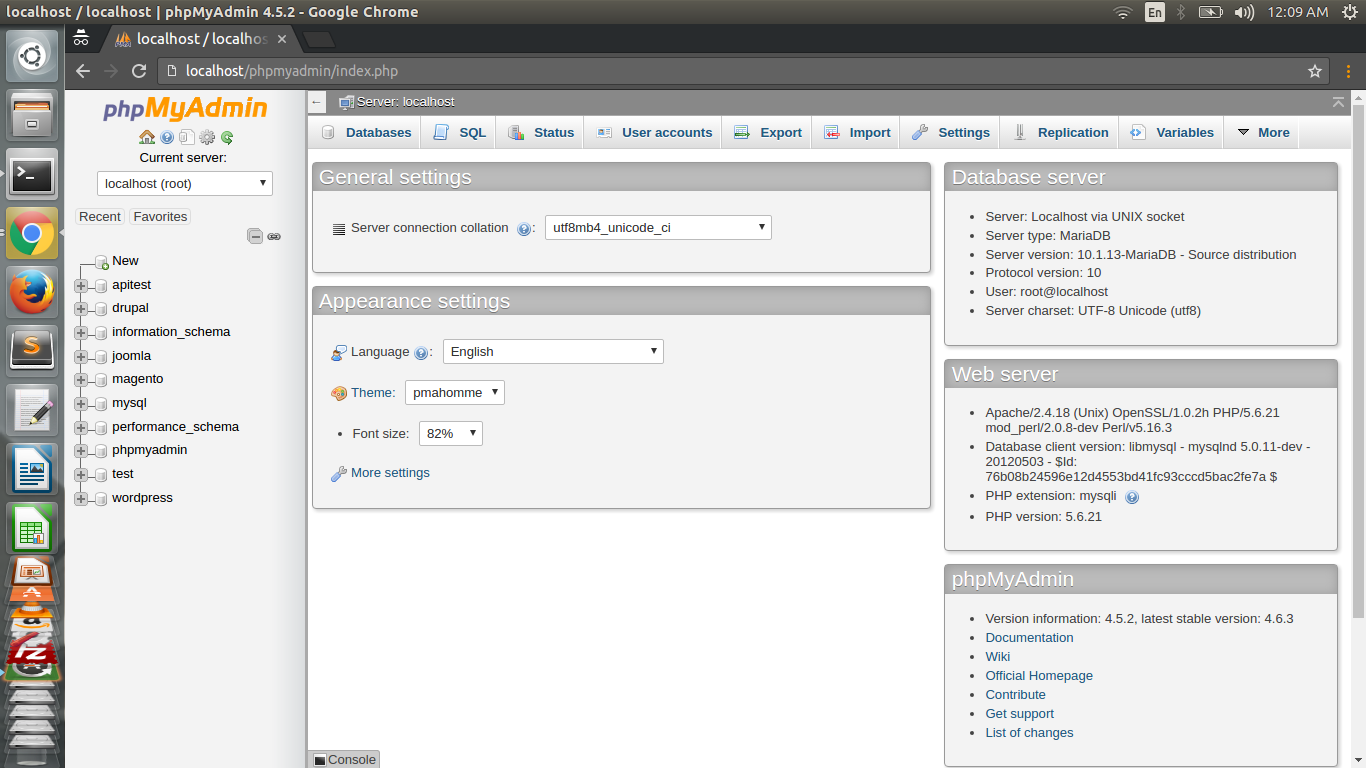This screenshot has width=1366, height=768.
Task: Switch to the SQL tab
Action: 459,132
